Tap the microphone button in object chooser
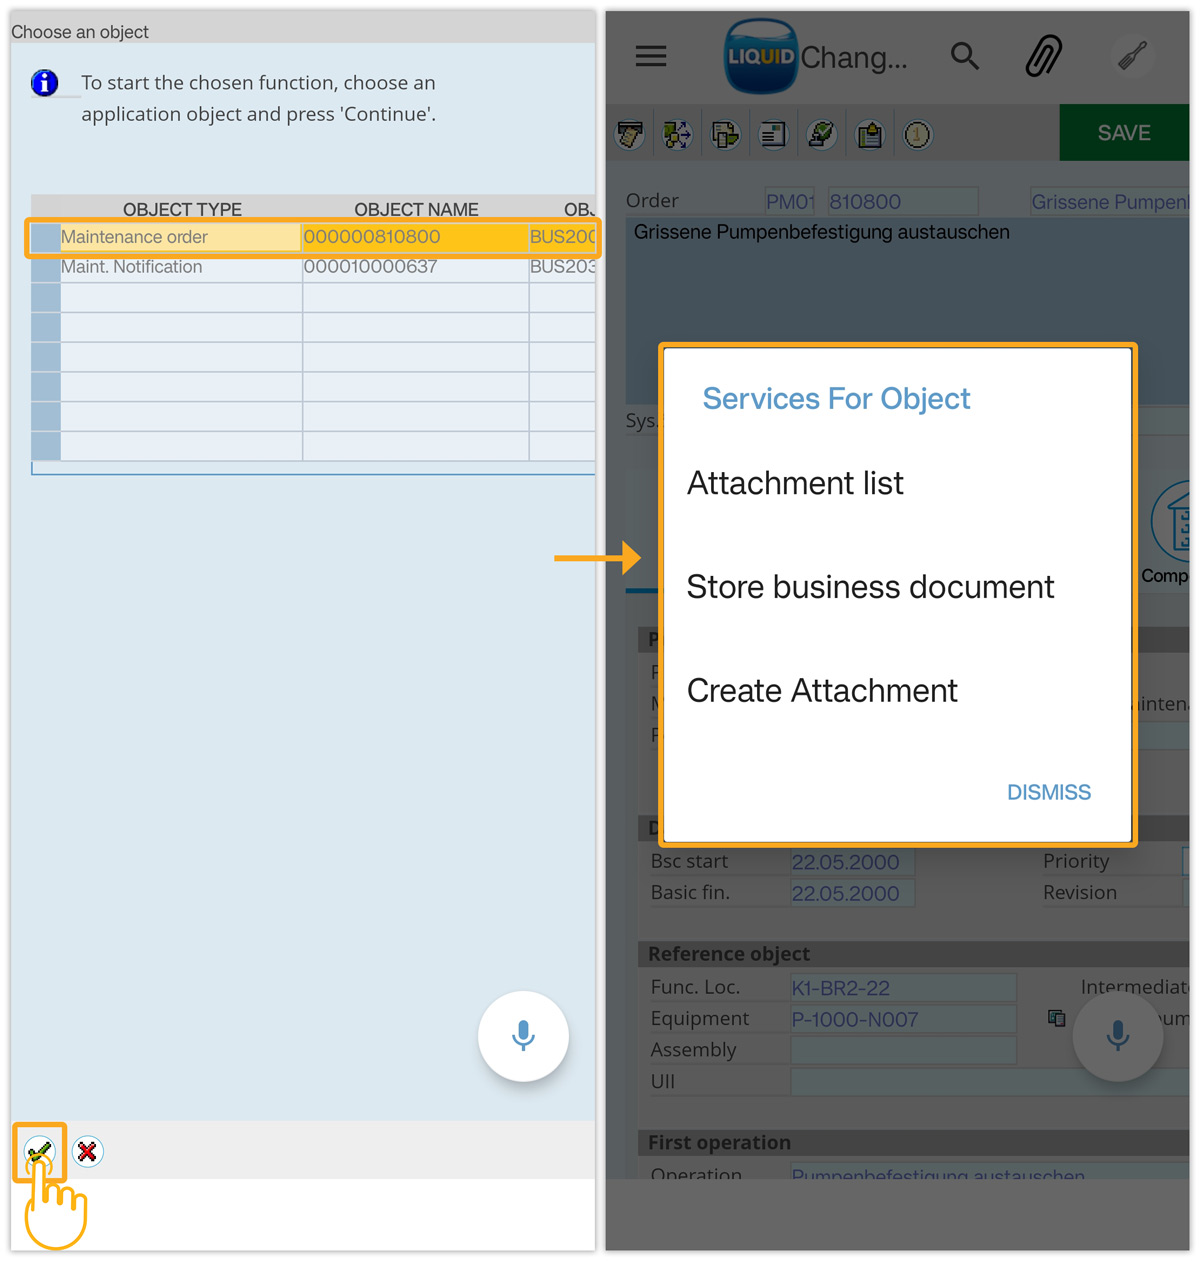 pyautogui.click(x=523, y=1036)
